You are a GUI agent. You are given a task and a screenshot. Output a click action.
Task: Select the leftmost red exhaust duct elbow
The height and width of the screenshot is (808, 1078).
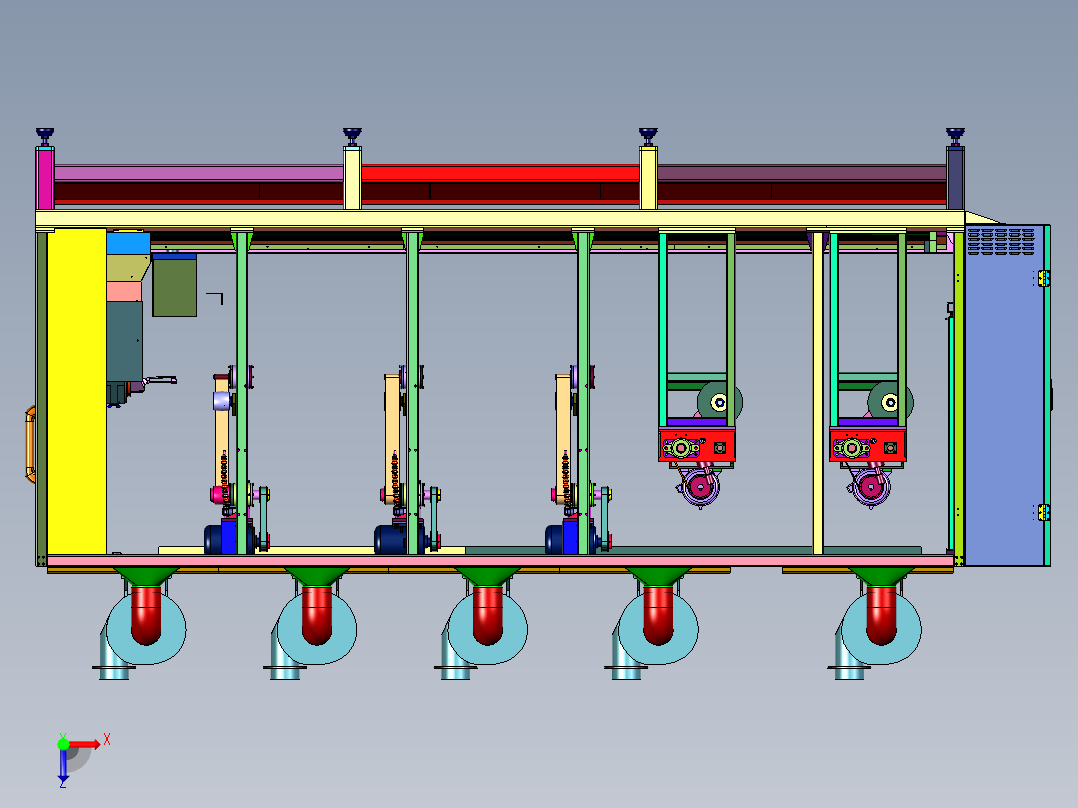[146, 614]
